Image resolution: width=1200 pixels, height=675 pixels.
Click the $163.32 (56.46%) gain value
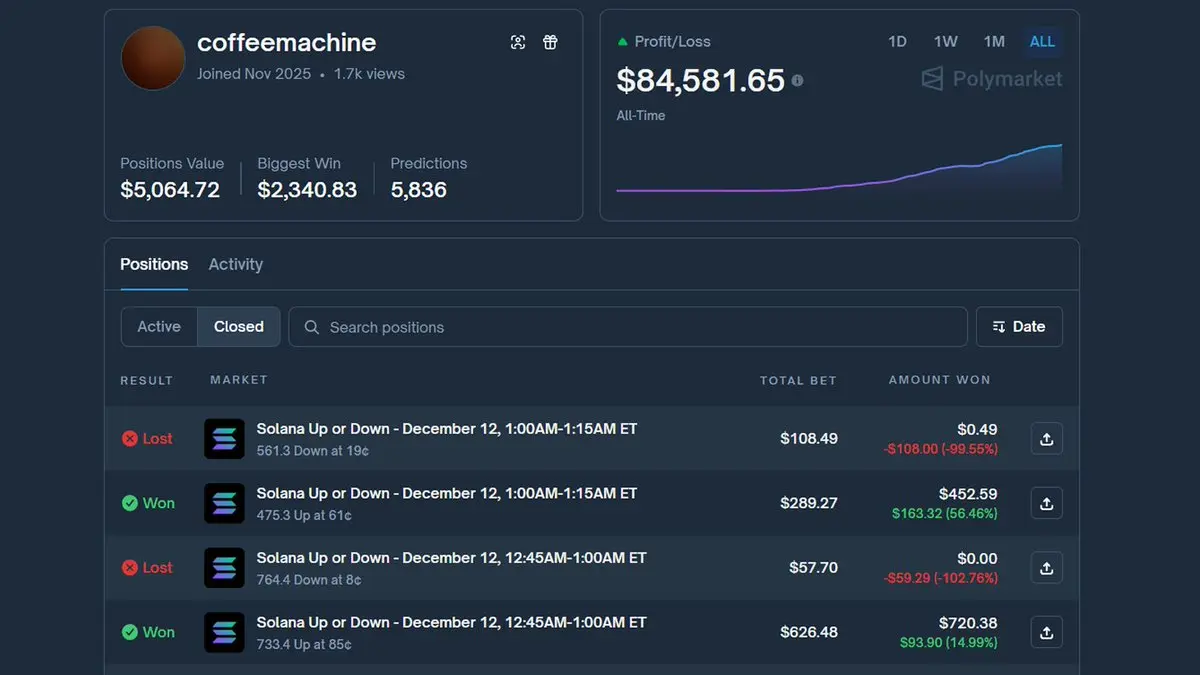945,513
